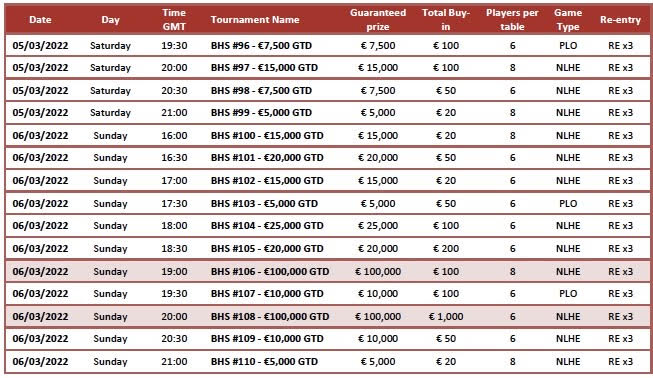The height and width of the screenshot is (378, 653).
Task: Select the Guaranteed prize column header
Action: (x=378, y=20)
